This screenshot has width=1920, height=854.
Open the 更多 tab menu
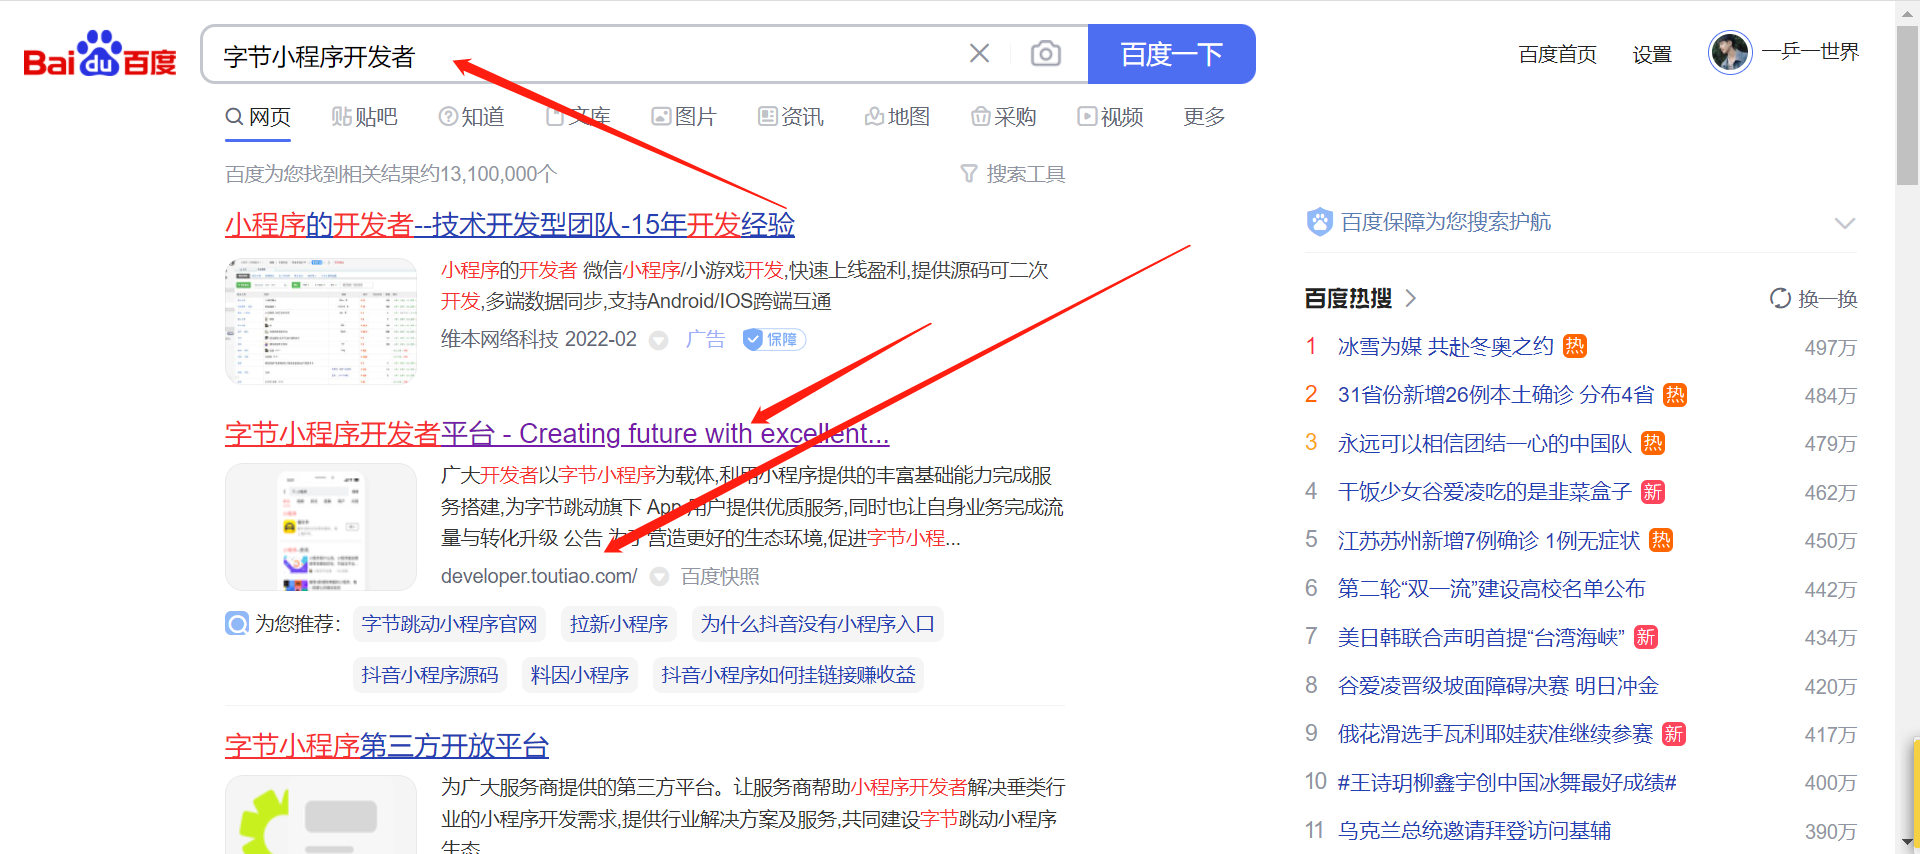[x=1204, y=117]
